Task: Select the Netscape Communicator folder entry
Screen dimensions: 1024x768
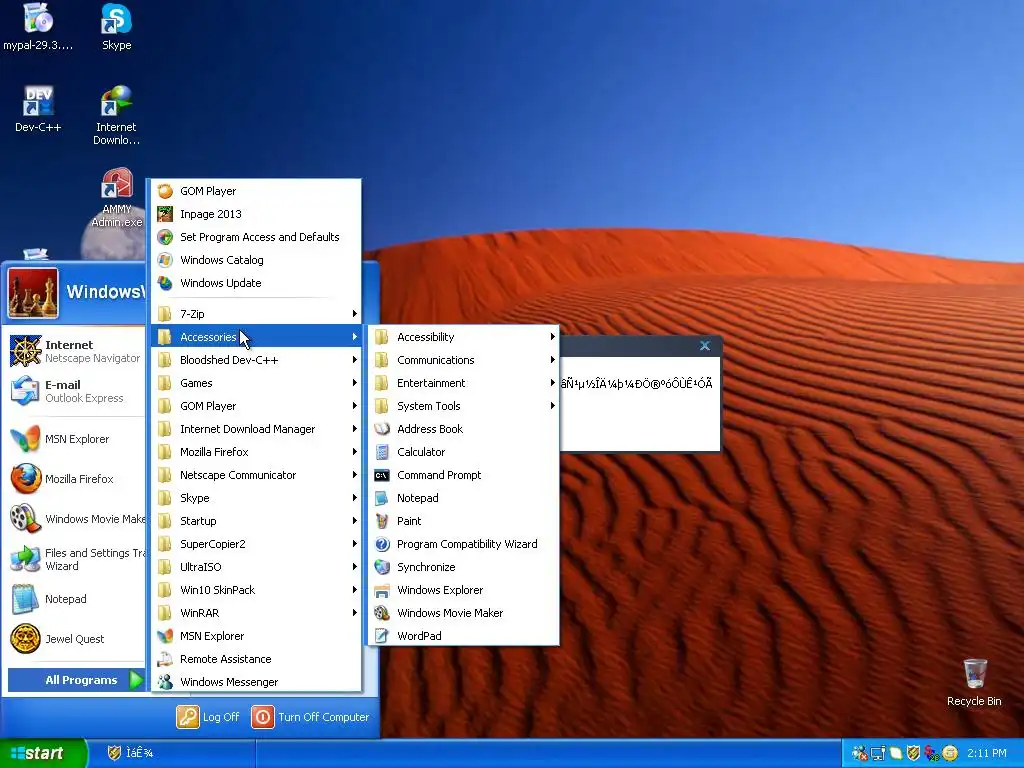Action: click(x=257, y=475)
